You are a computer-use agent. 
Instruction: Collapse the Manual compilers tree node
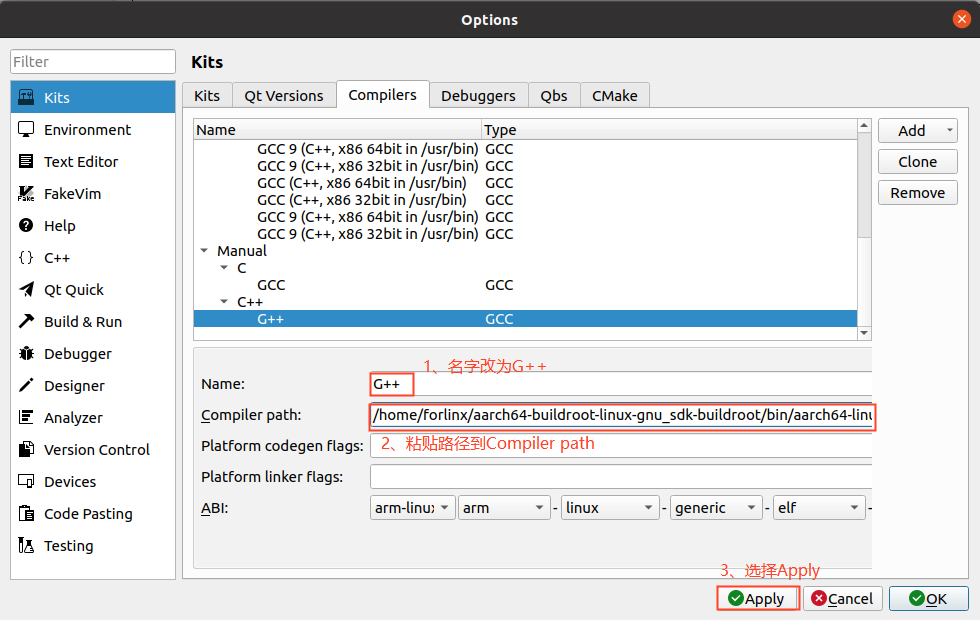tap(205, 252)
